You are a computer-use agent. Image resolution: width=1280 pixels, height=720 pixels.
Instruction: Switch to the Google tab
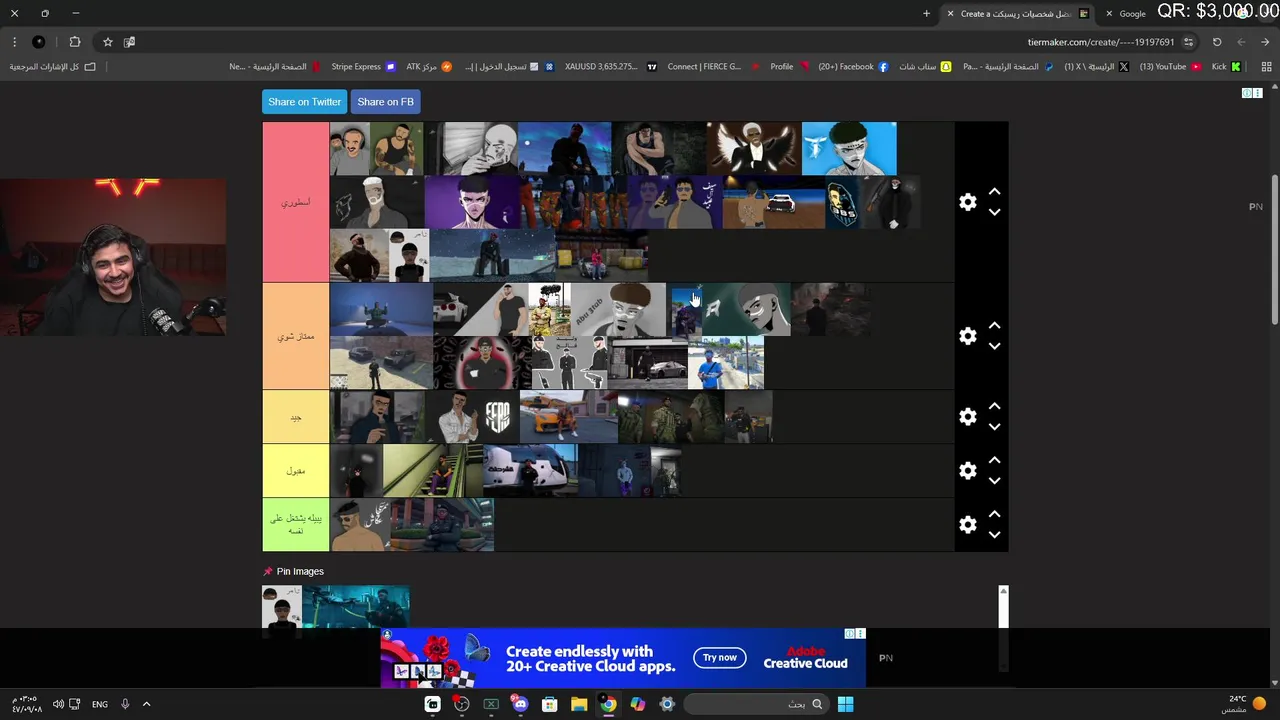[1132, 14]
